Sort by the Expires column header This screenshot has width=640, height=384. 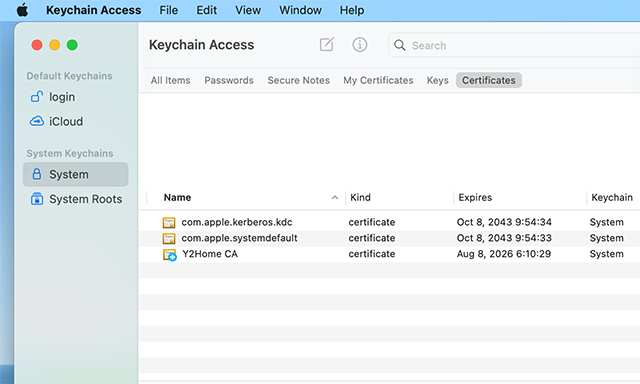(x=475, y=198)
